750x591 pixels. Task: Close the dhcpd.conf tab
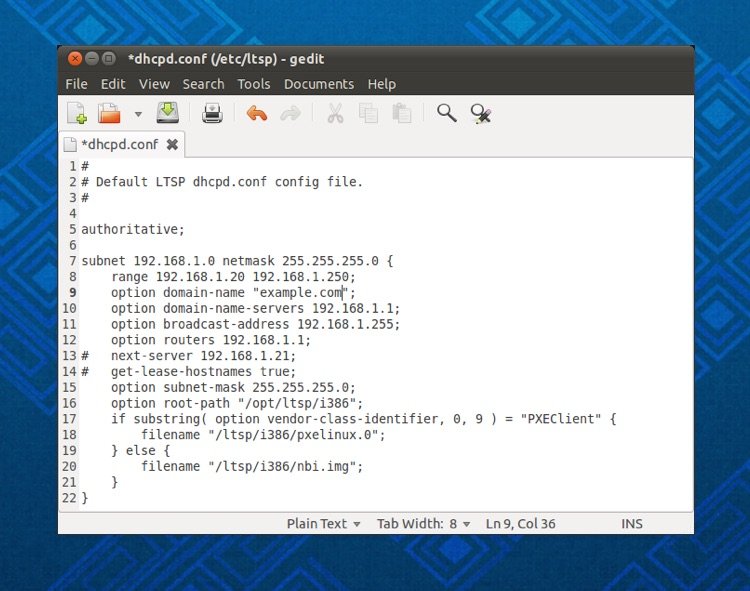point(172,144)
